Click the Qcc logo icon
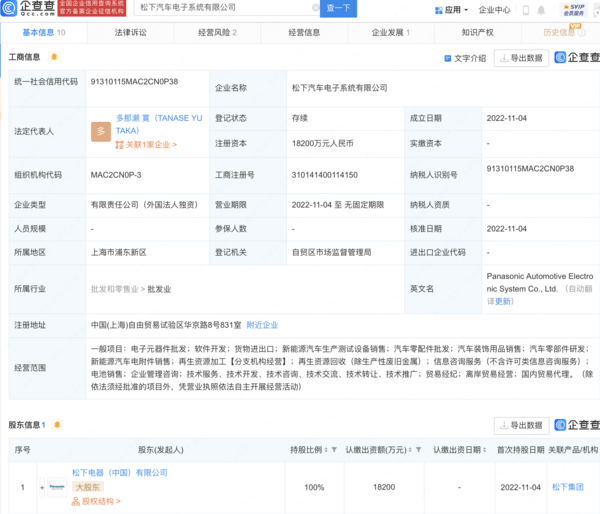Screen dimensions: 600x514 pyautogui.click(x=8, y=8)
